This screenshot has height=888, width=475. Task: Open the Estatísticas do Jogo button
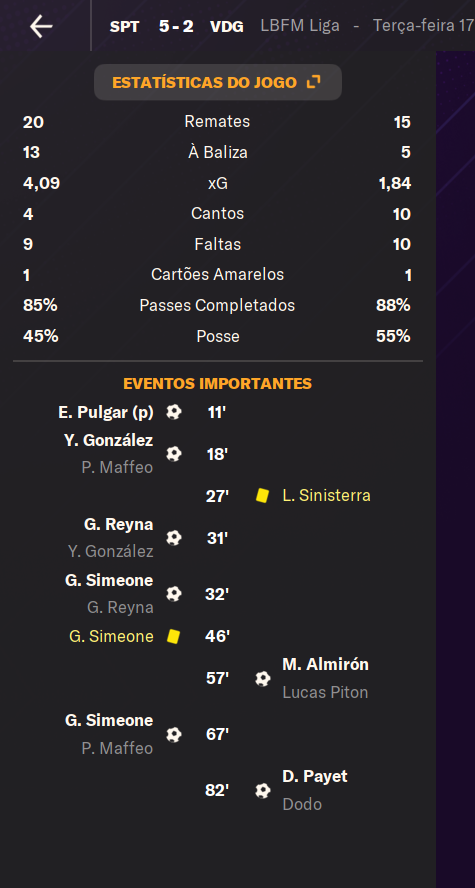(x=218, y=82)
